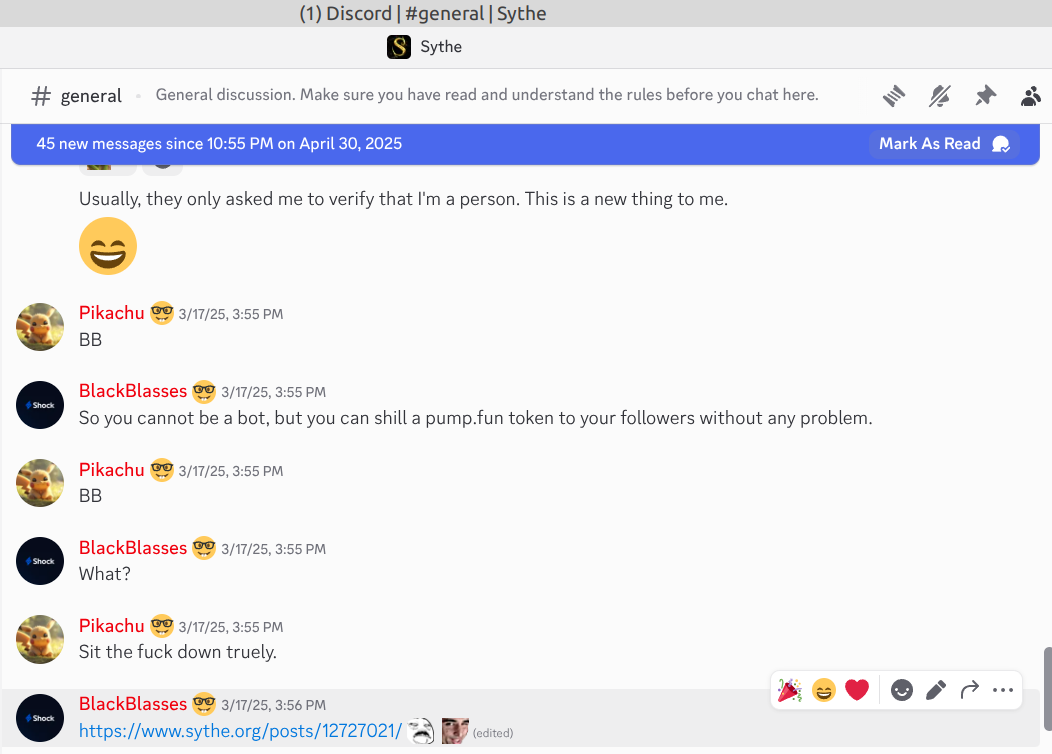The image size is (1052, 754).
Task: Click the forward message arrow icon
Action: pyautogui.click(x=969, y=690)
